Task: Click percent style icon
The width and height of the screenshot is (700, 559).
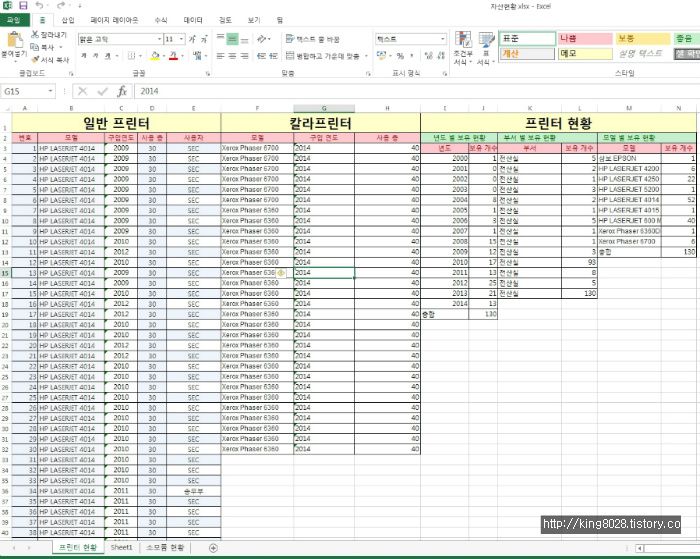Action: point(400,56)
